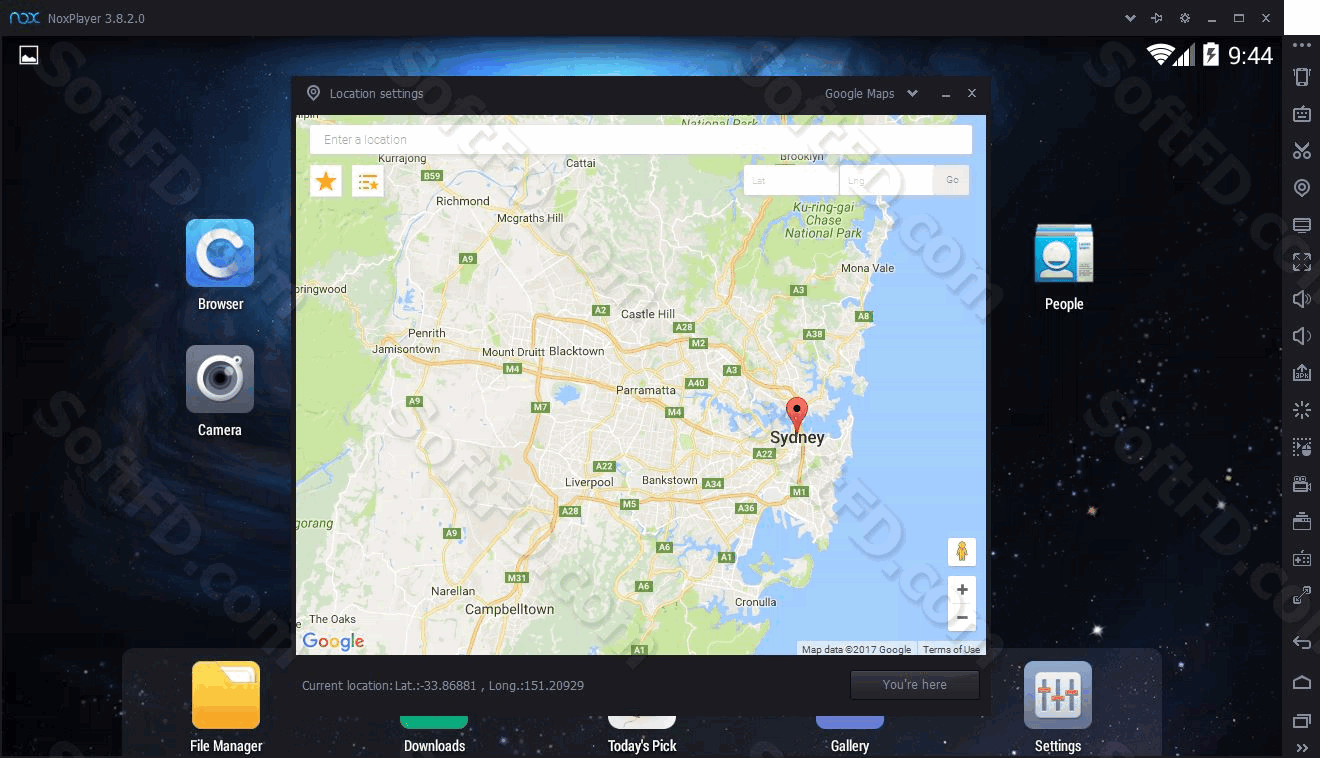Click the volume down speaker icon
The image size is (1320, 758).
[1301, 336]
